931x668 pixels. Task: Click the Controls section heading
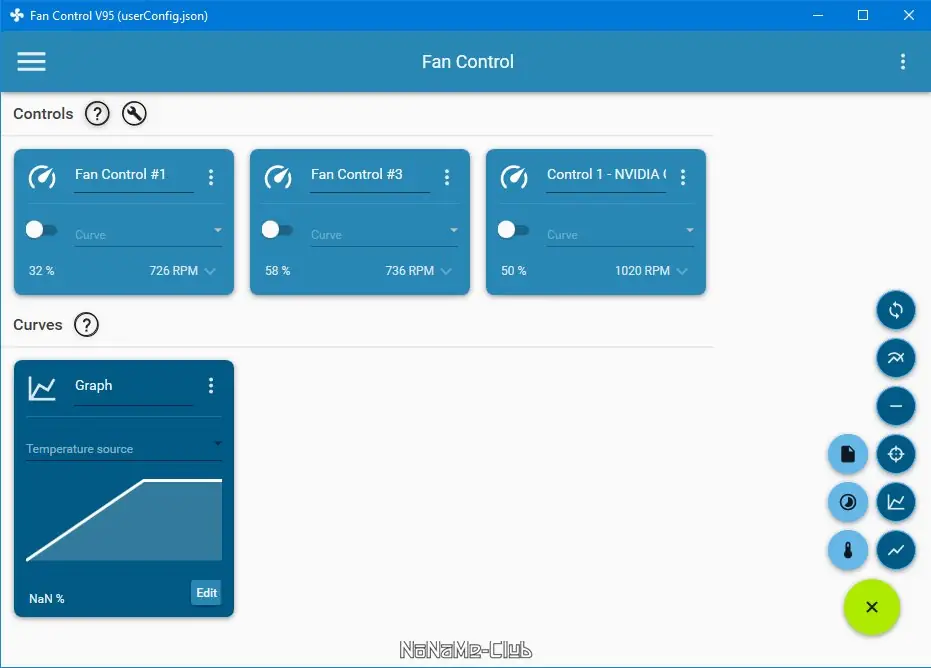click(43, 113)
